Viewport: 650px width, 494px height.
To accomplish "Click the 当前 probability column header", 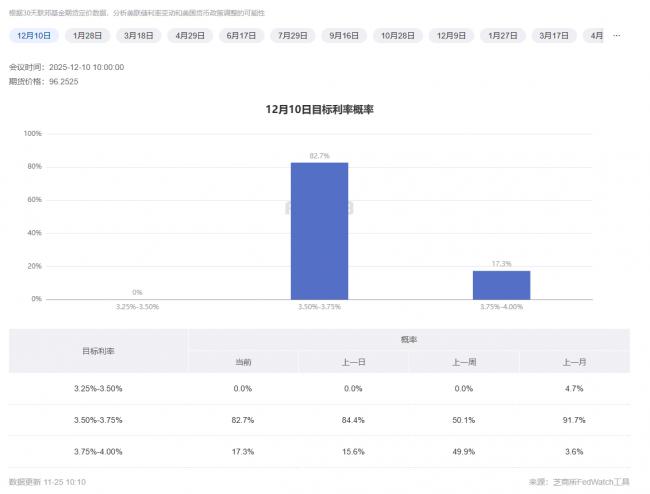I will (x=243, y=362).
